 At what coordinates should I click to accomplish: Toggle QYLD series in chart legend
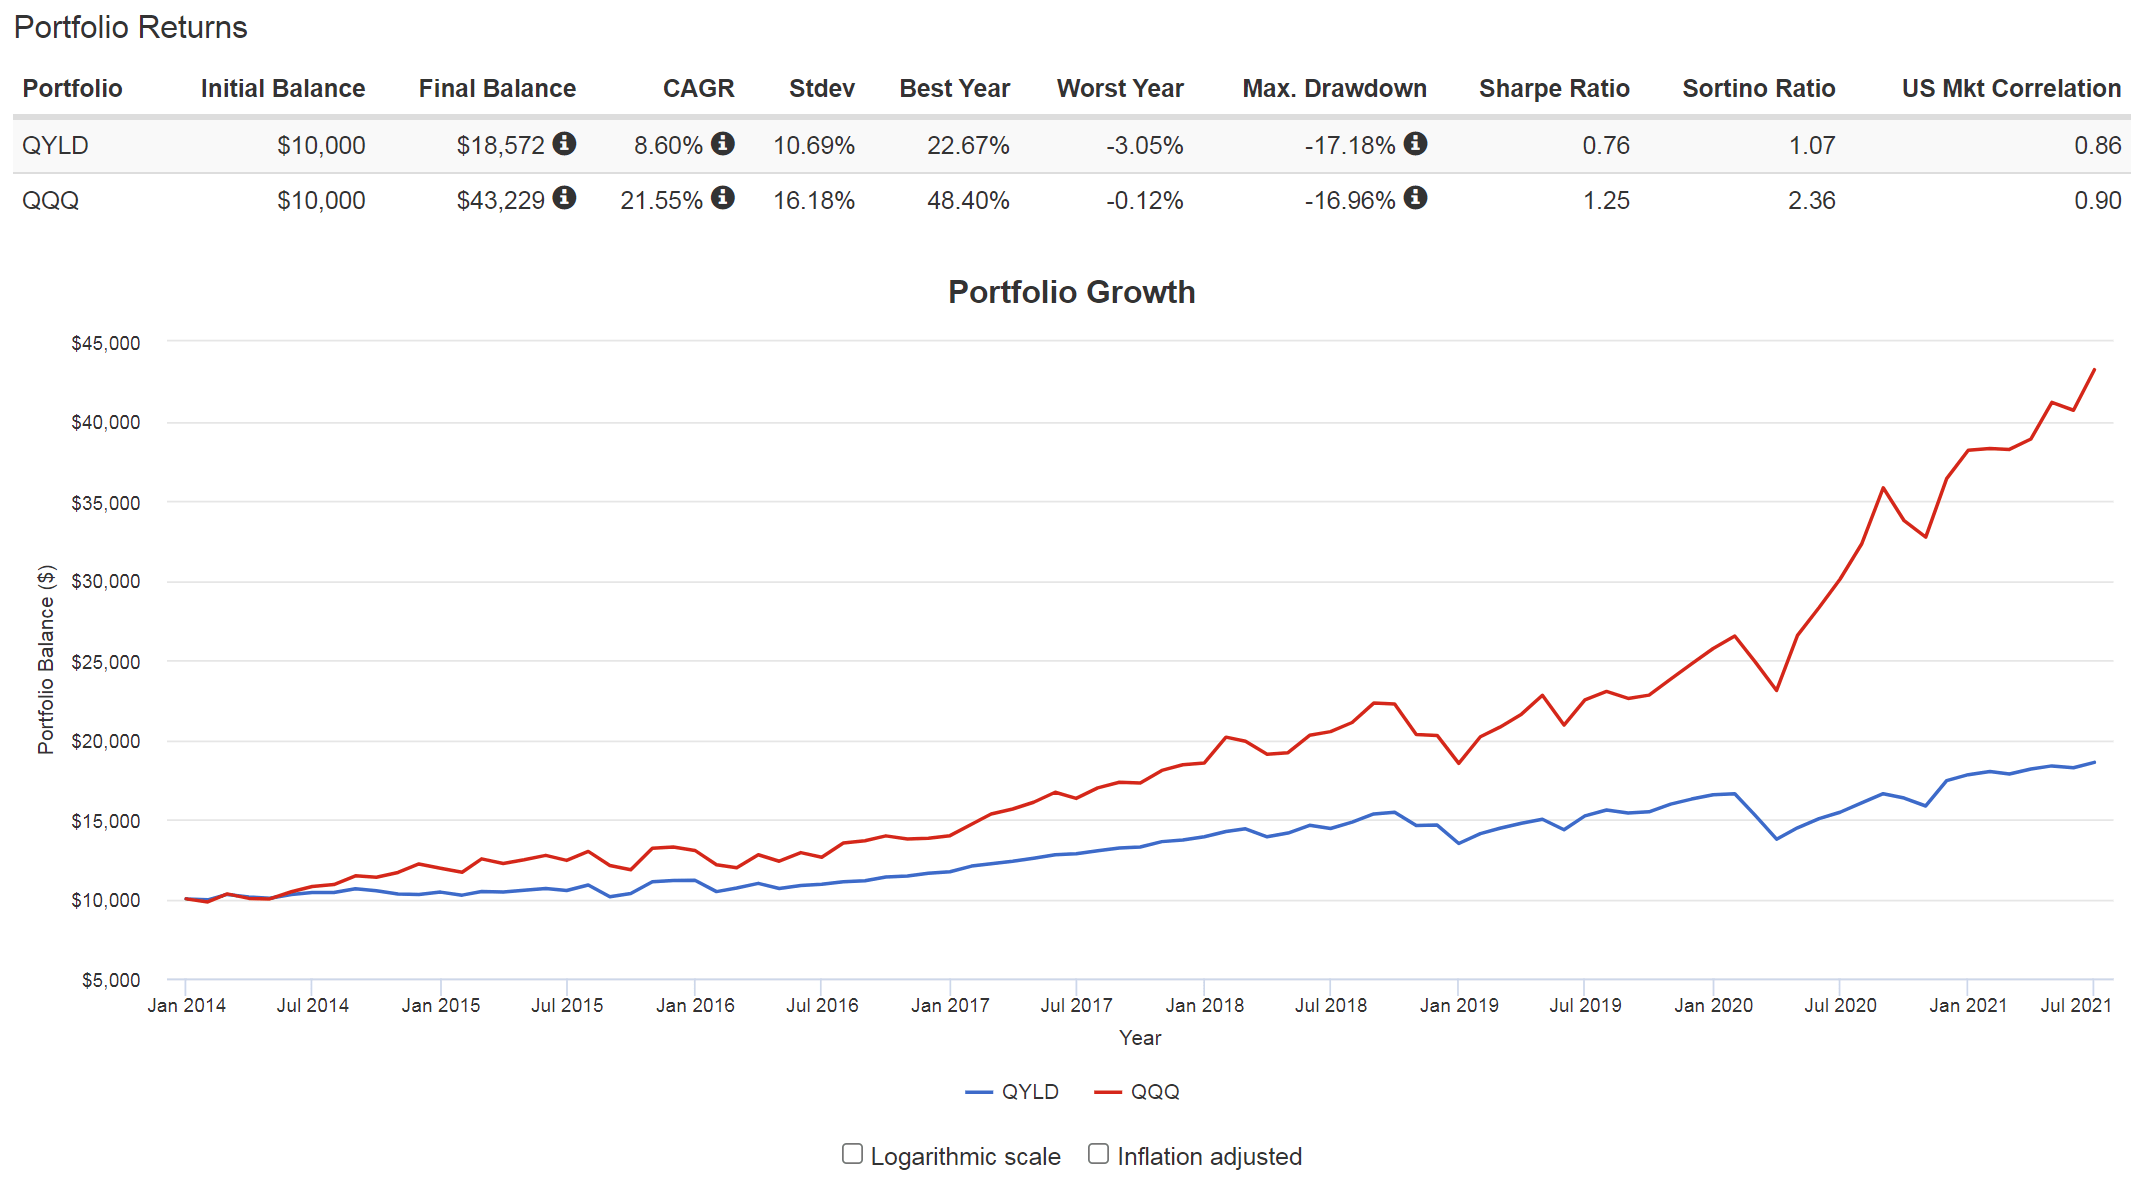(x=1012, y=1091)
